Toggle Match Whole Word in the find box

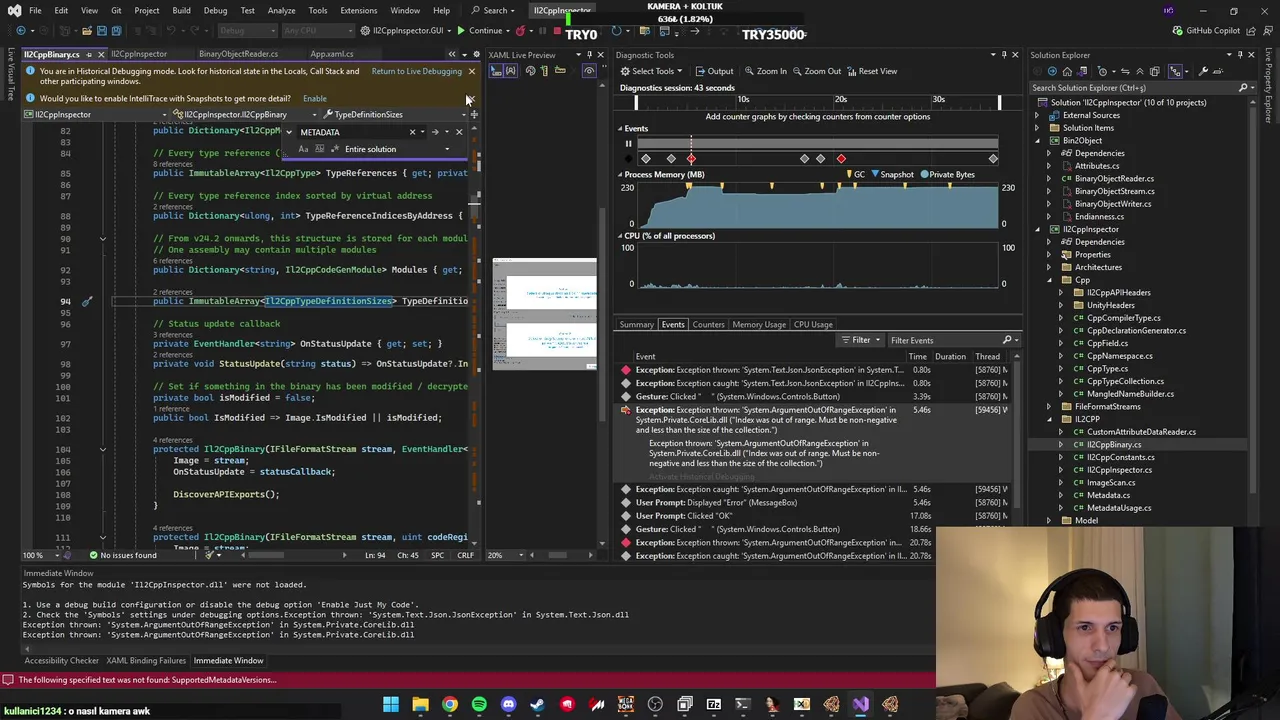[x=319, y=149]
